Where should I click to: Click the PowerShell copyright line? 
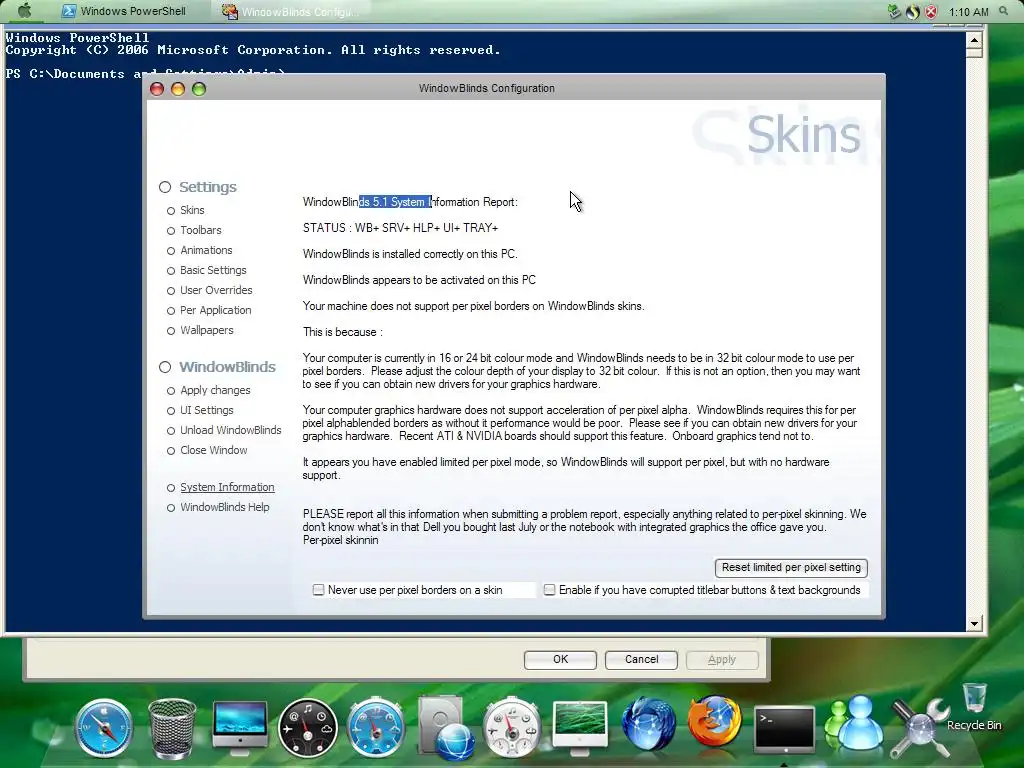click(x=253, y=50)
